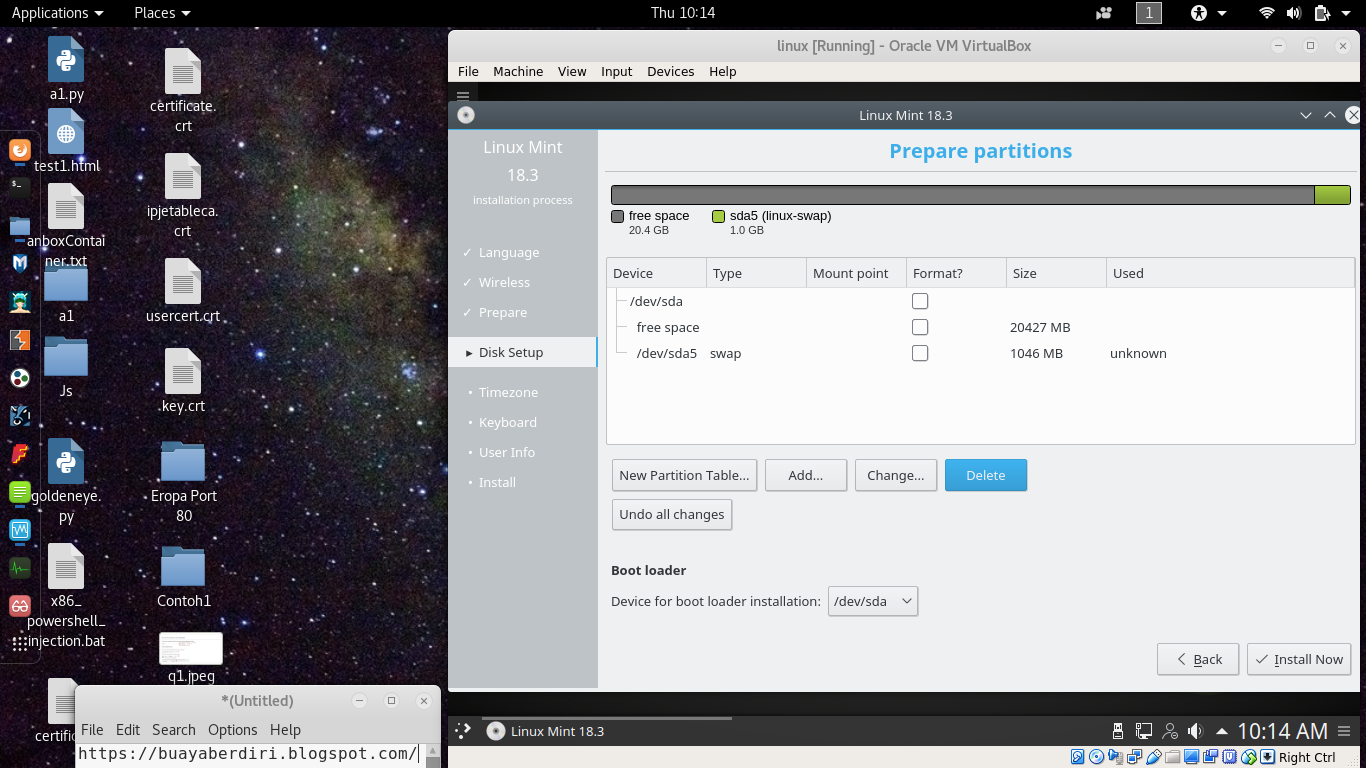1366x768 pixels.
Task: Click Undo all changes
Action: coord(671,514)
